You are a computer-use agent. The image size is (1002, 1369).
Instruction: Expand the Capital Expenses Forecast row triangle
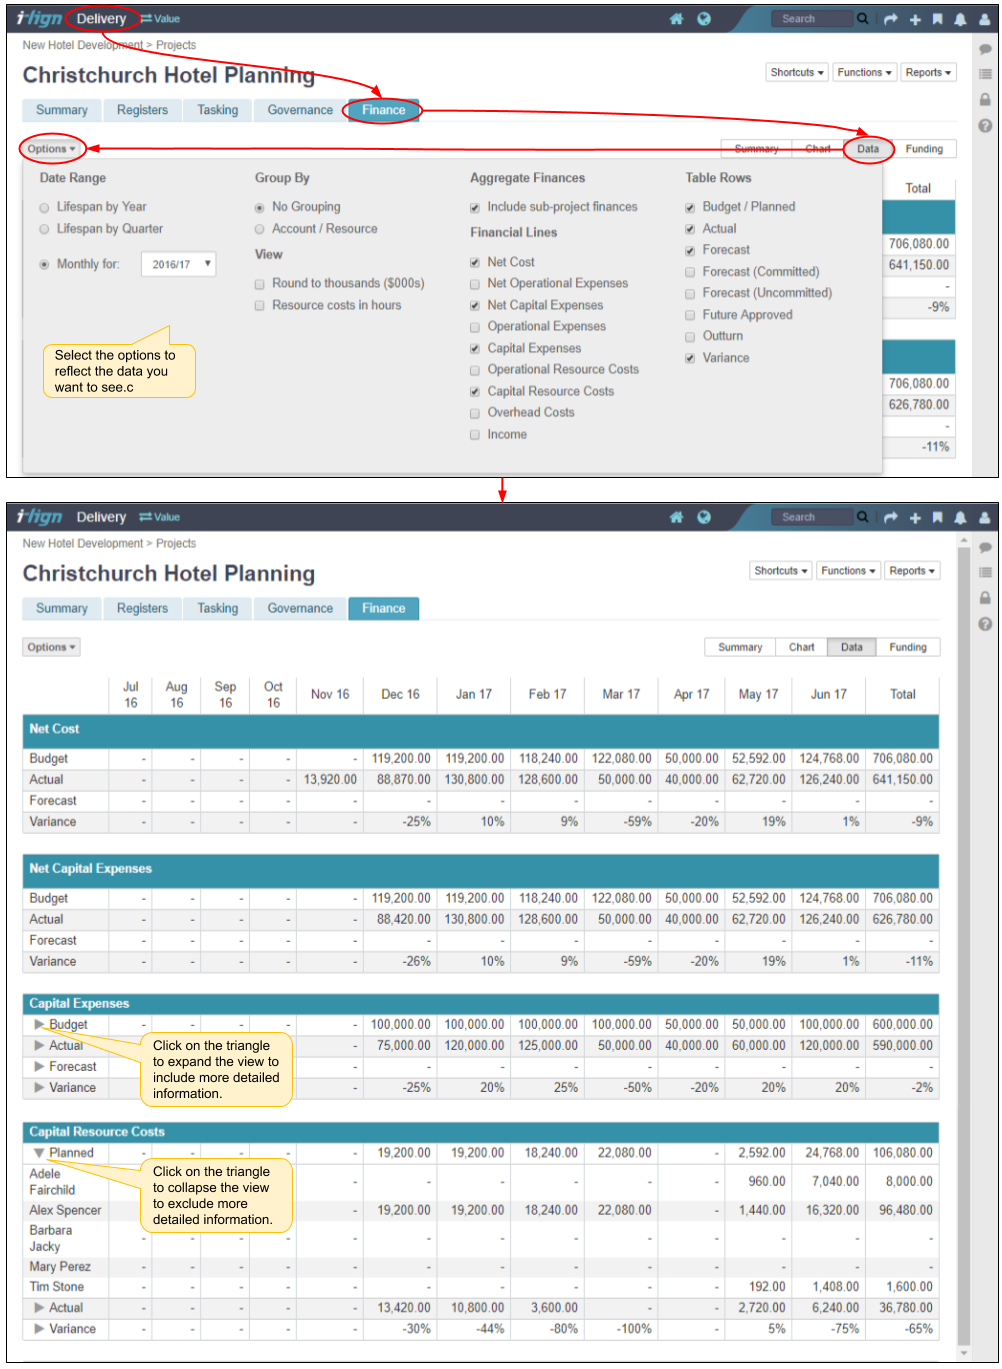40,1067
